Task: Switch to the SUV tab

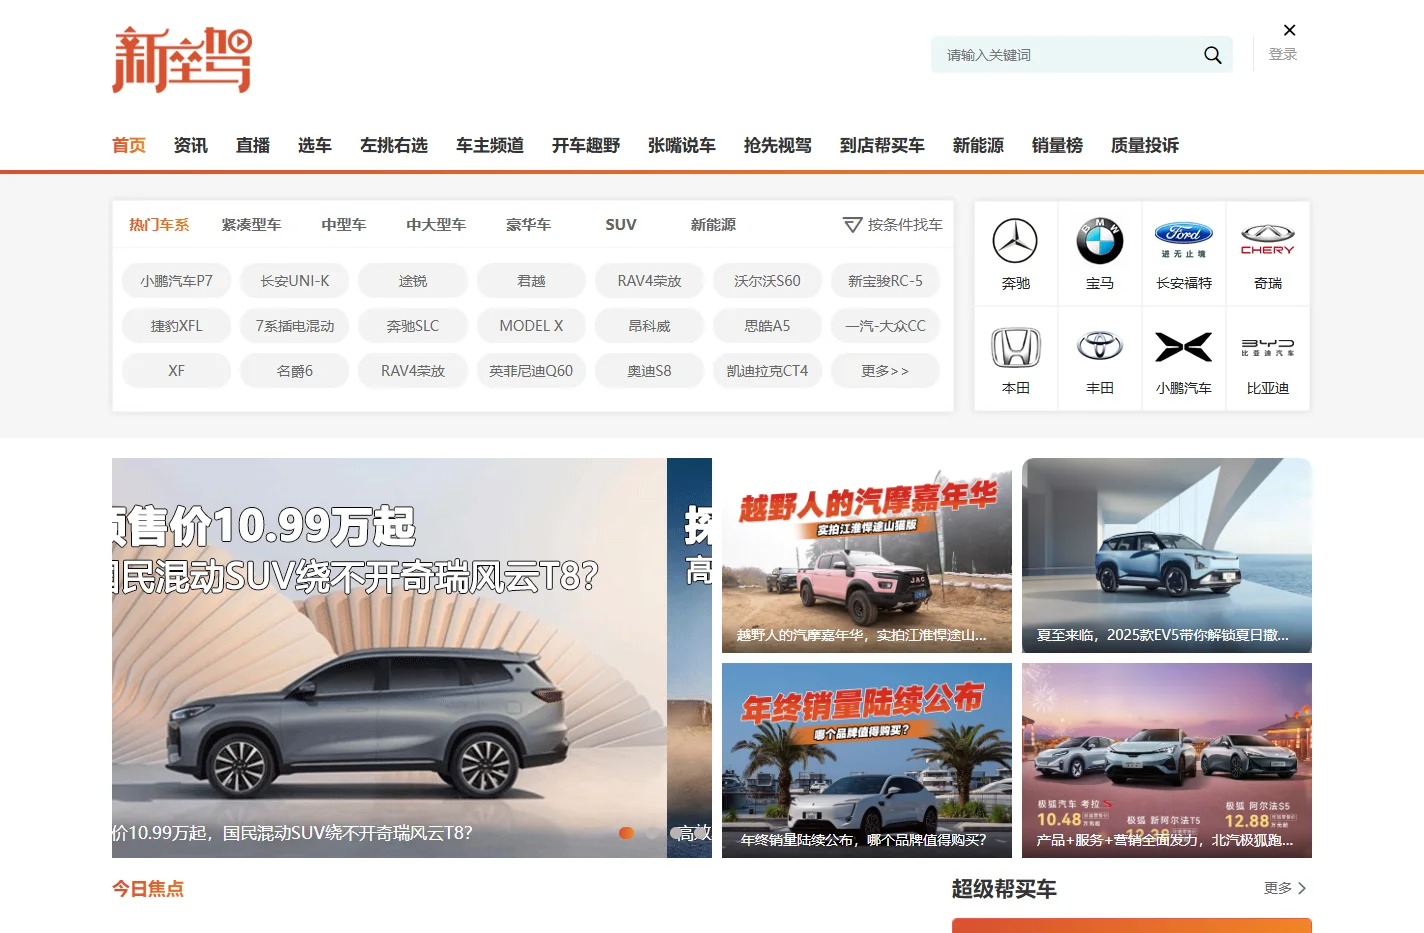Action: click(621, 225)
